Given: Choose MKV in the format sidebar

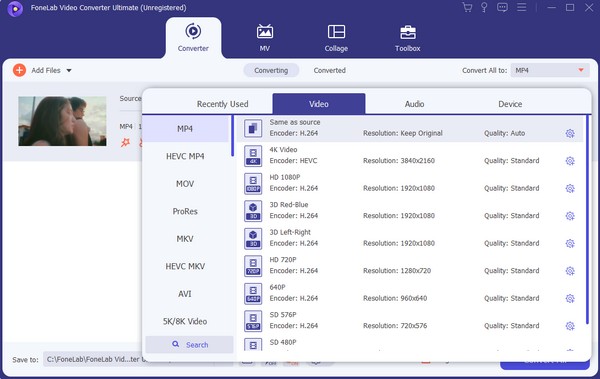Looking at the screenshot, I should [185, 239].
